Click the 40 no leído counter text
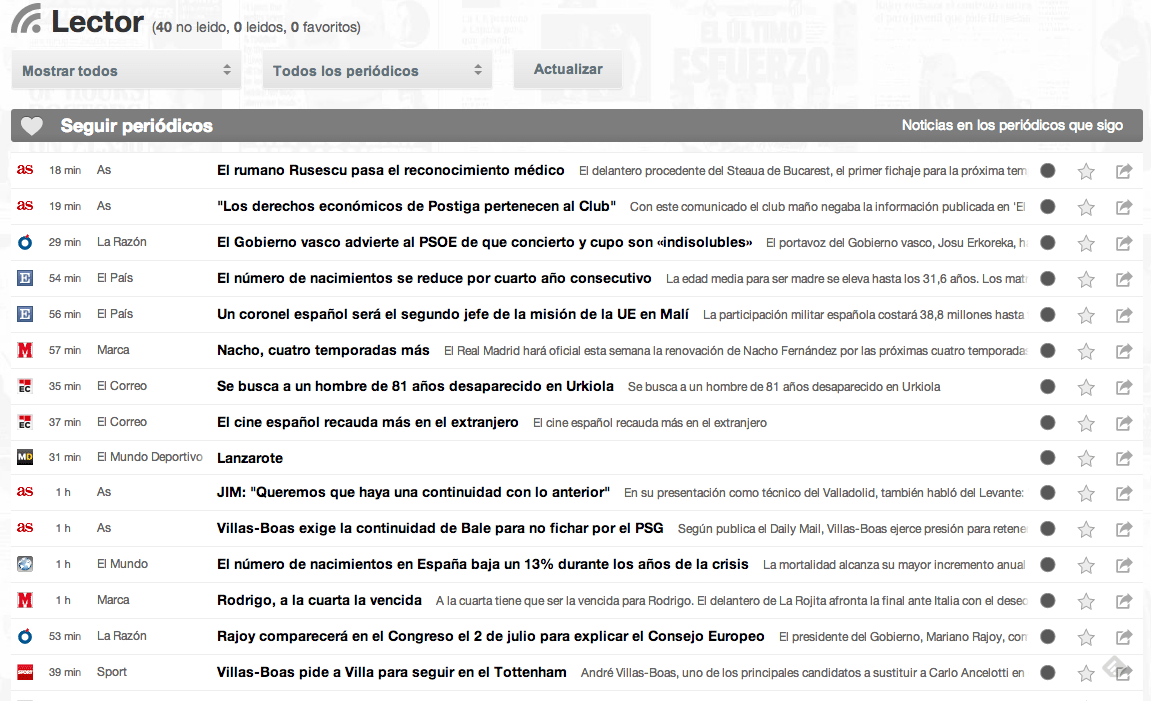The image size is (1151, 701). pyautogui.click(x=190, y=27)
